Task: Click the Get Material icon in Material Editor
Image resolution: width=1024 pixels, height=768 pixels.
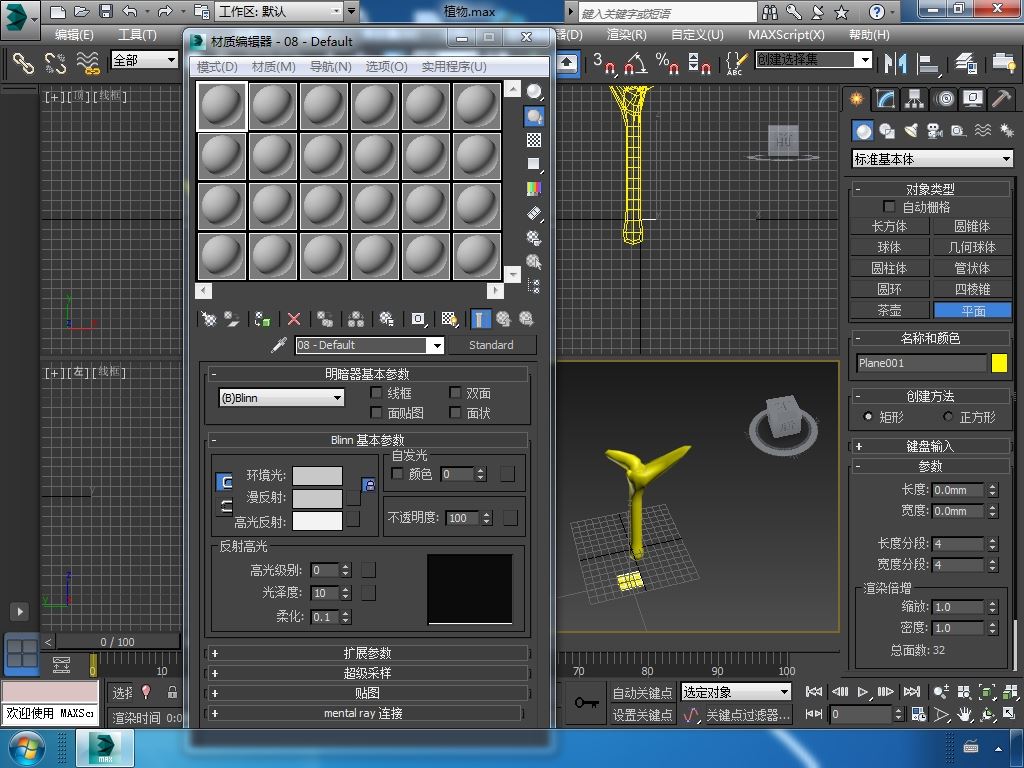Action: tap(209, 319)
